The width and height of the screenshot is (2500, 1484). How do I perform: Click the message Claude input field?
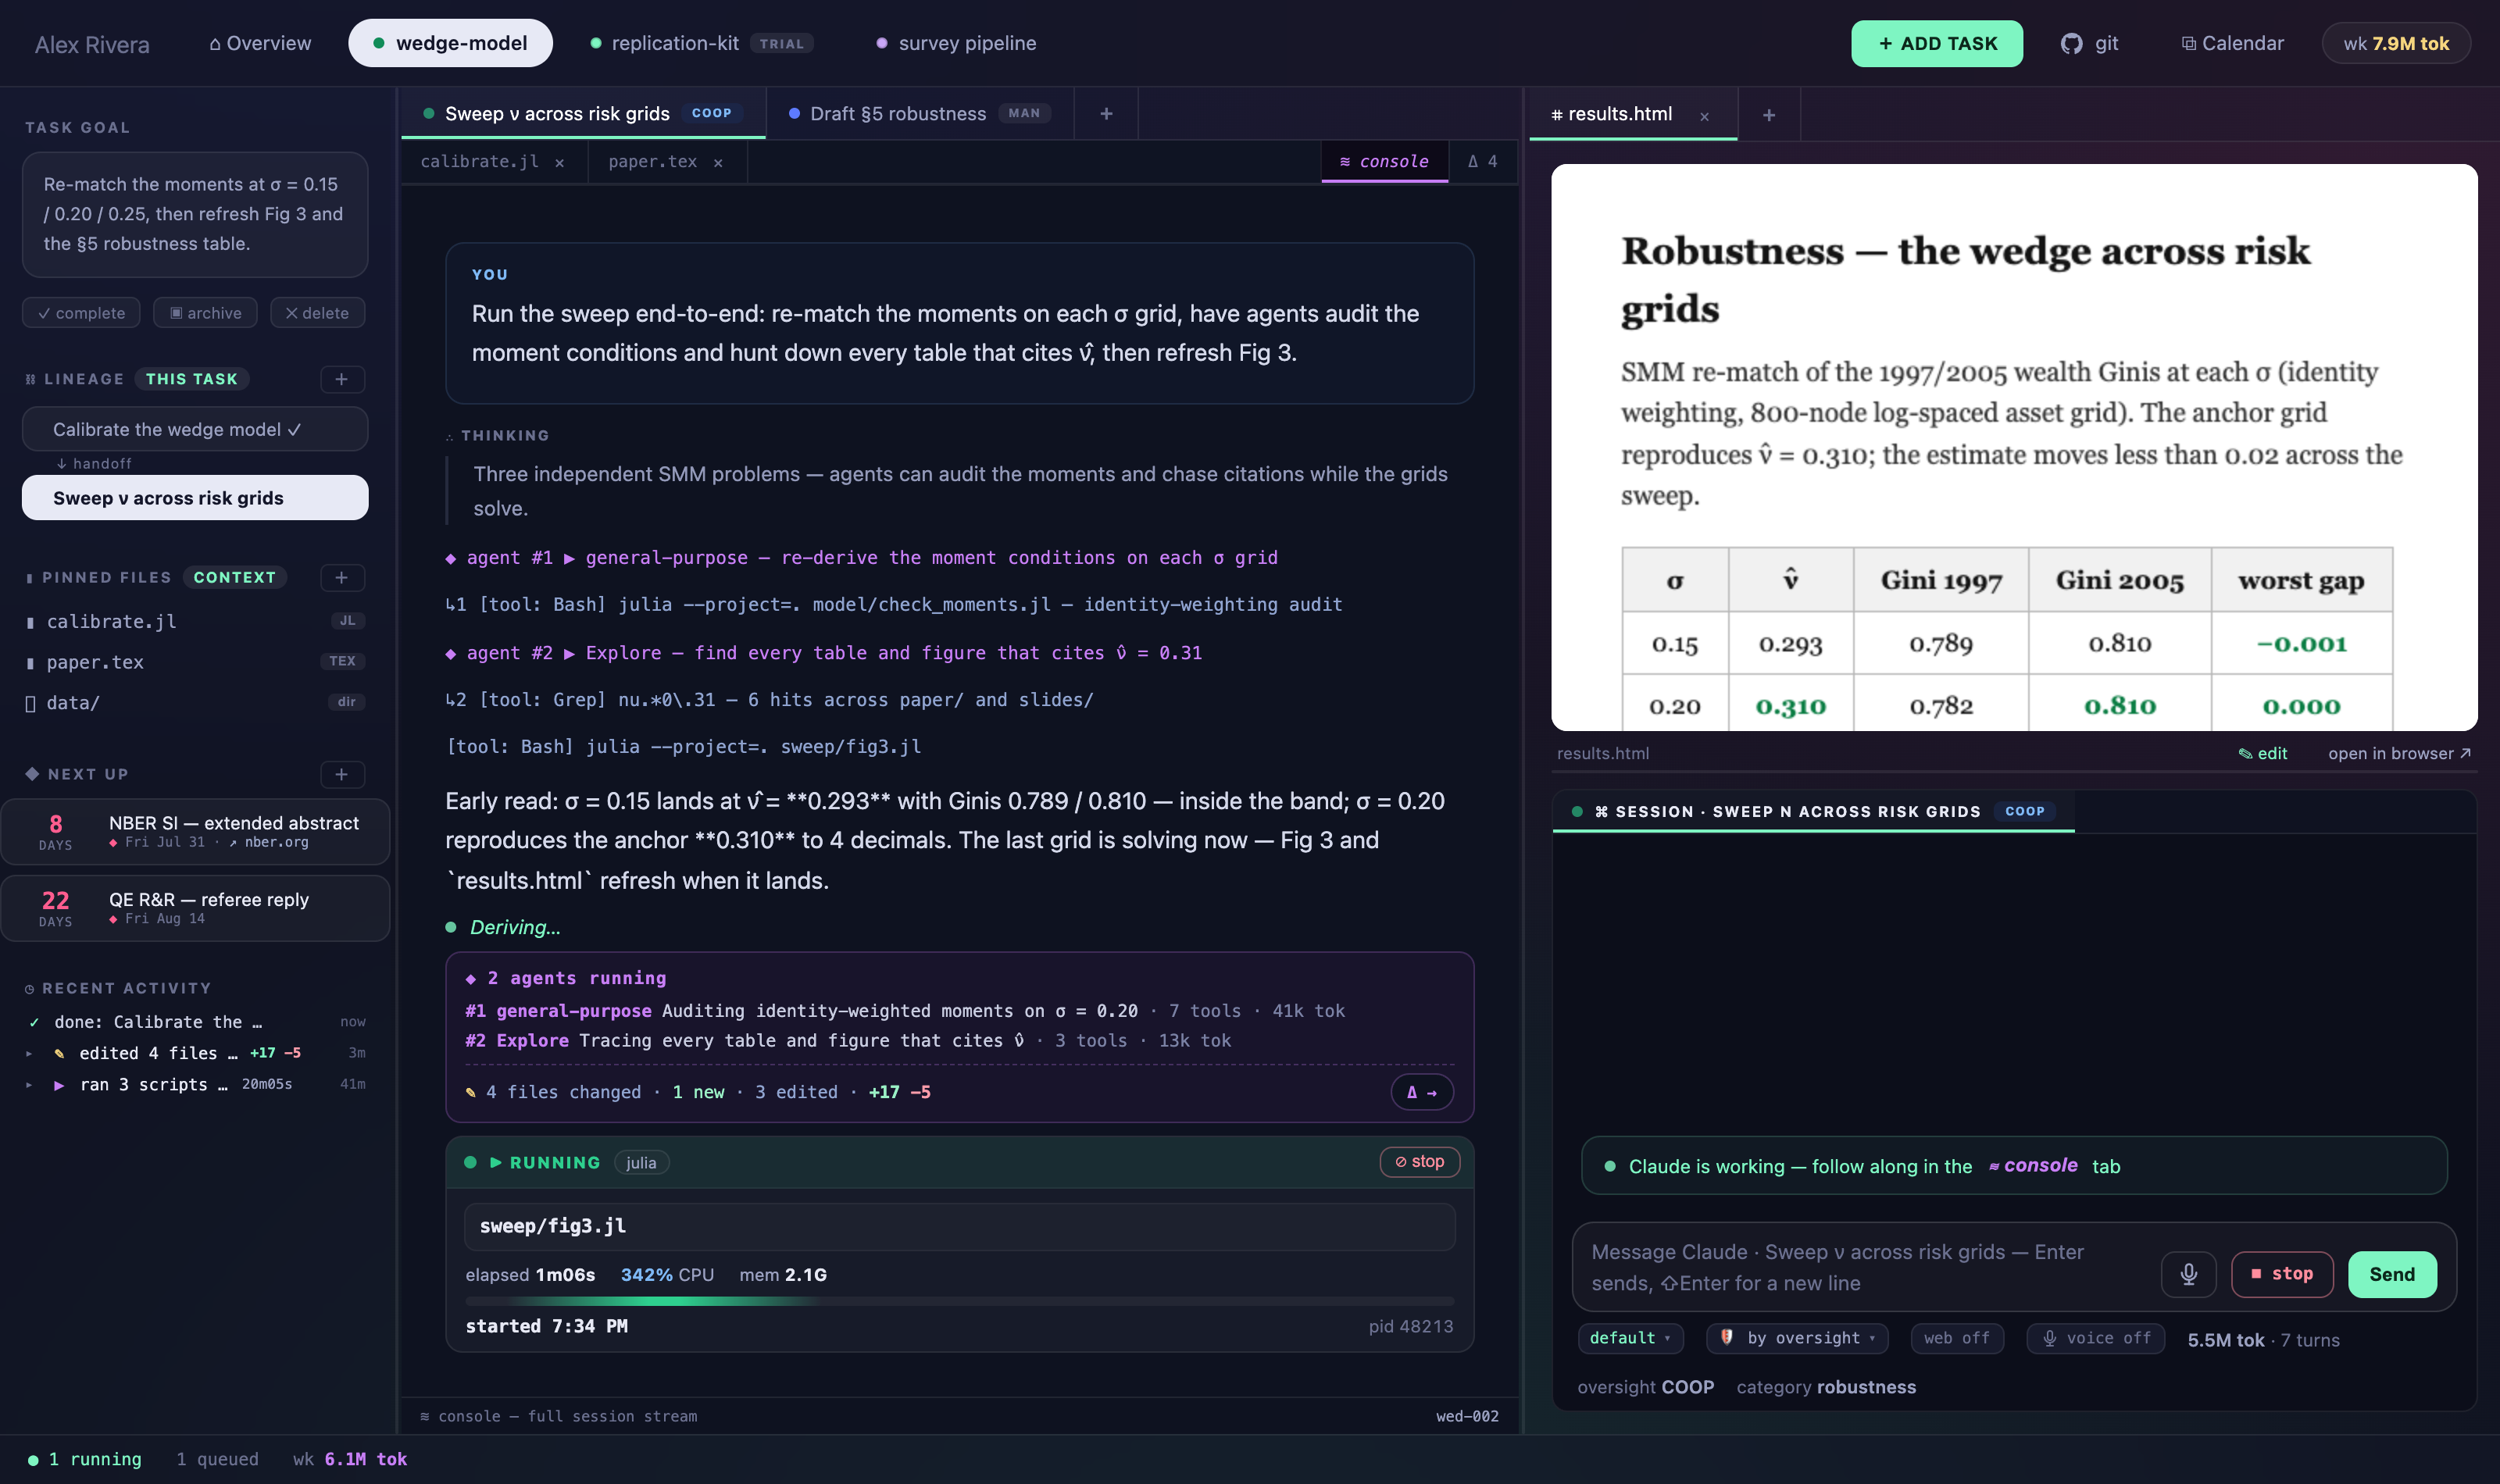(1860, 1267)
